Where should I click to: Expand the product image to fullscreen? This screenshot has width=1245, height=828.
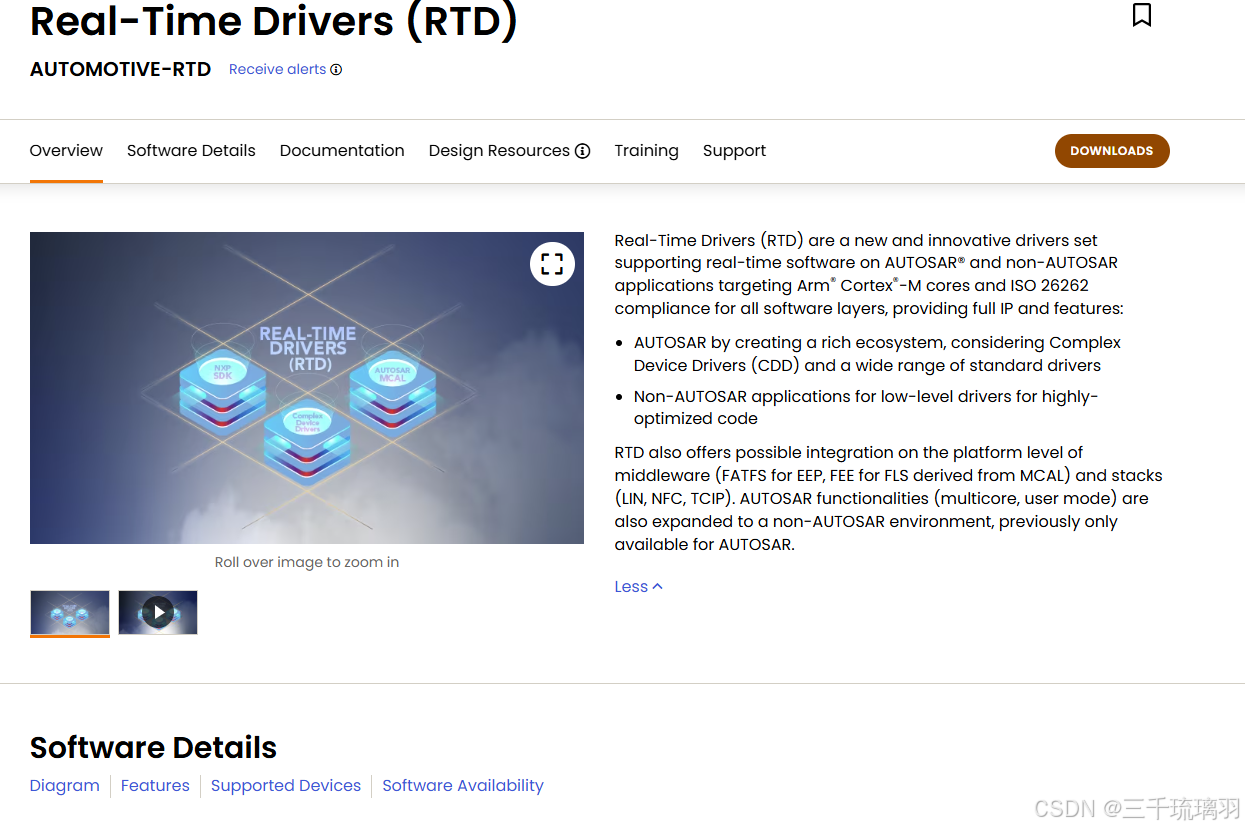pos(552,264)
